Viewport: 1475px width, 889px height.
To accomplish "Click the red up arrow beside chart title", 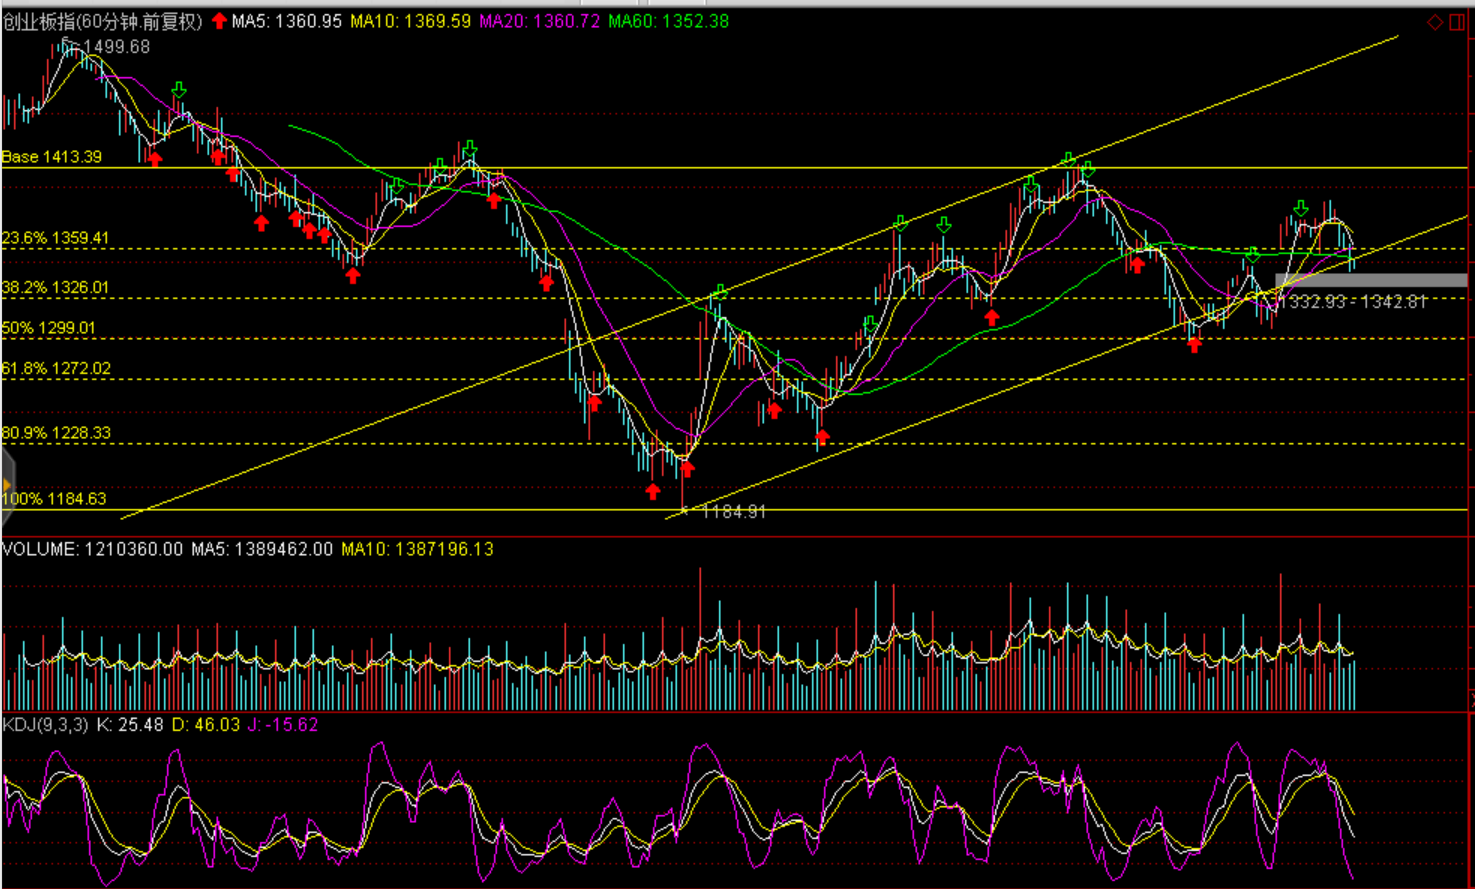I will [219, 21].
